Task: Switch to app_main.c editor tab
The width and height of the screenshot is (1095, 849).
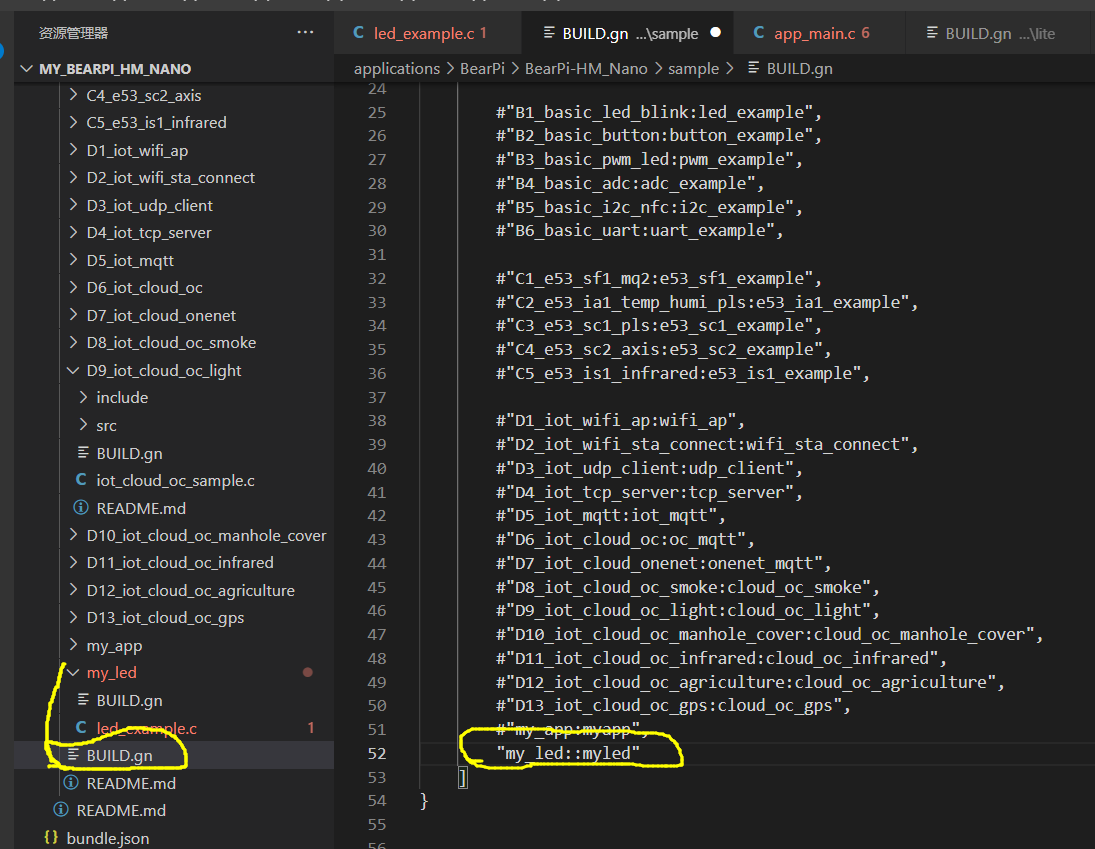Action: point(819,33)
